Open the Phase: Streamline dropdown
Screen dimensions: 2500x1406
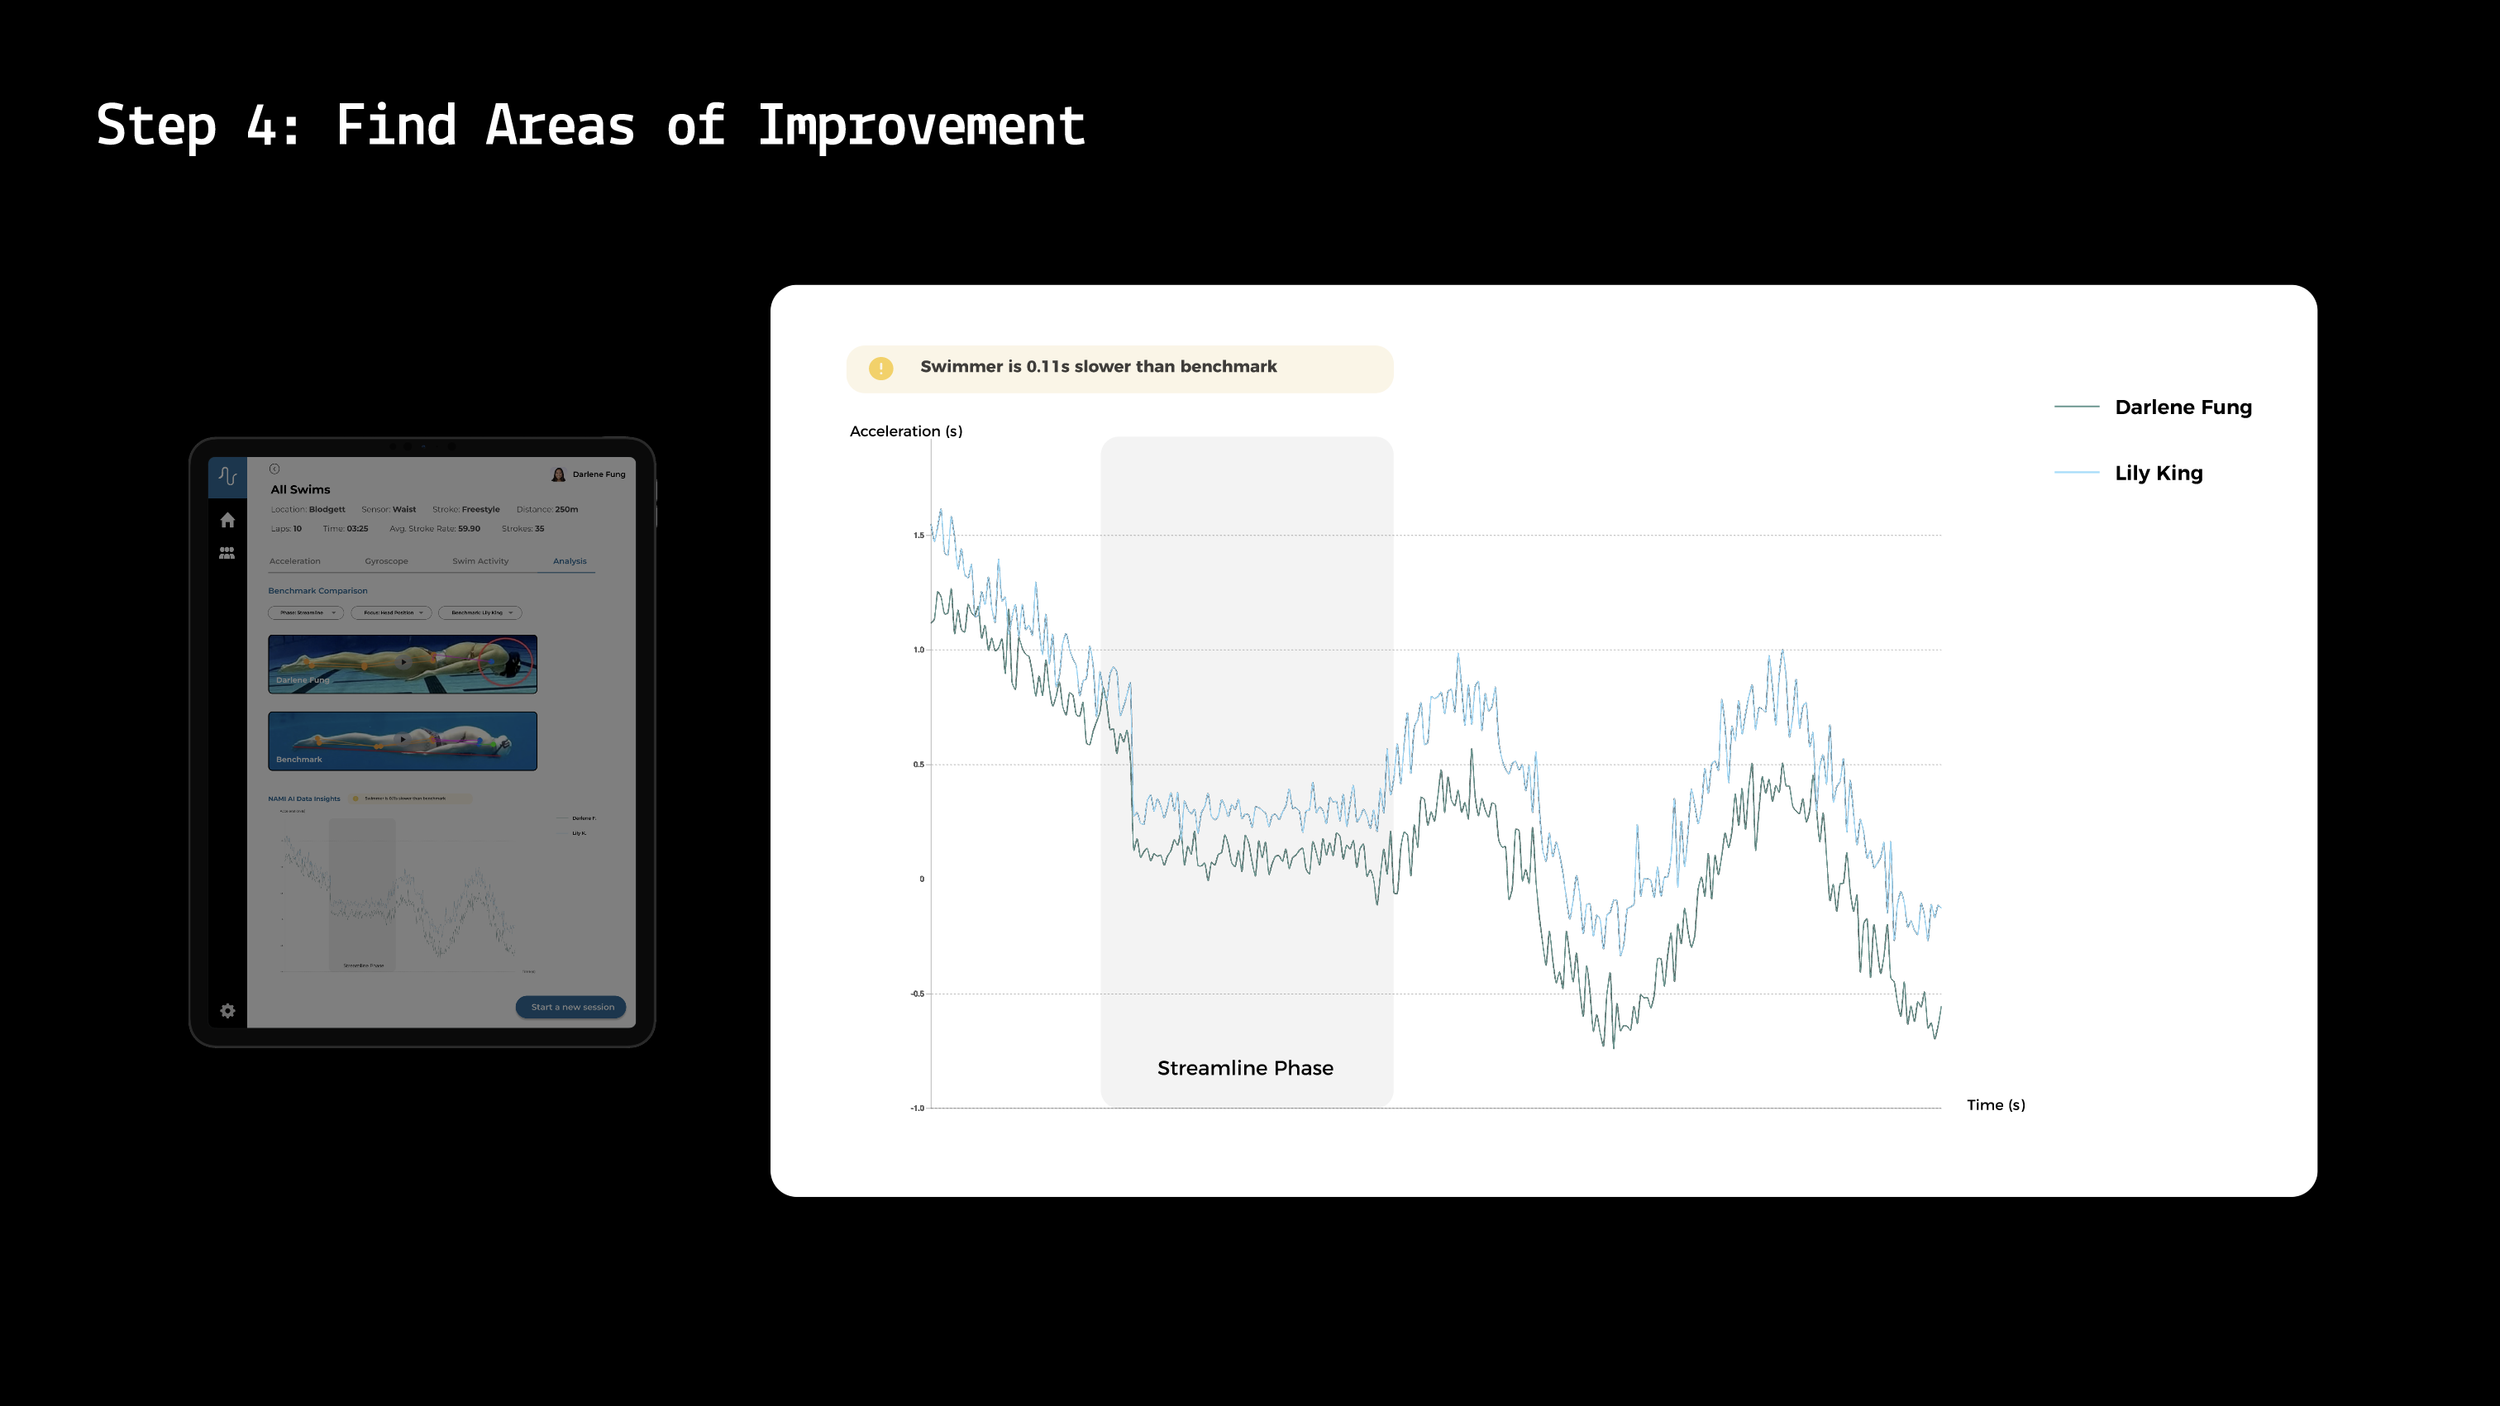click(x=306, y=613)
